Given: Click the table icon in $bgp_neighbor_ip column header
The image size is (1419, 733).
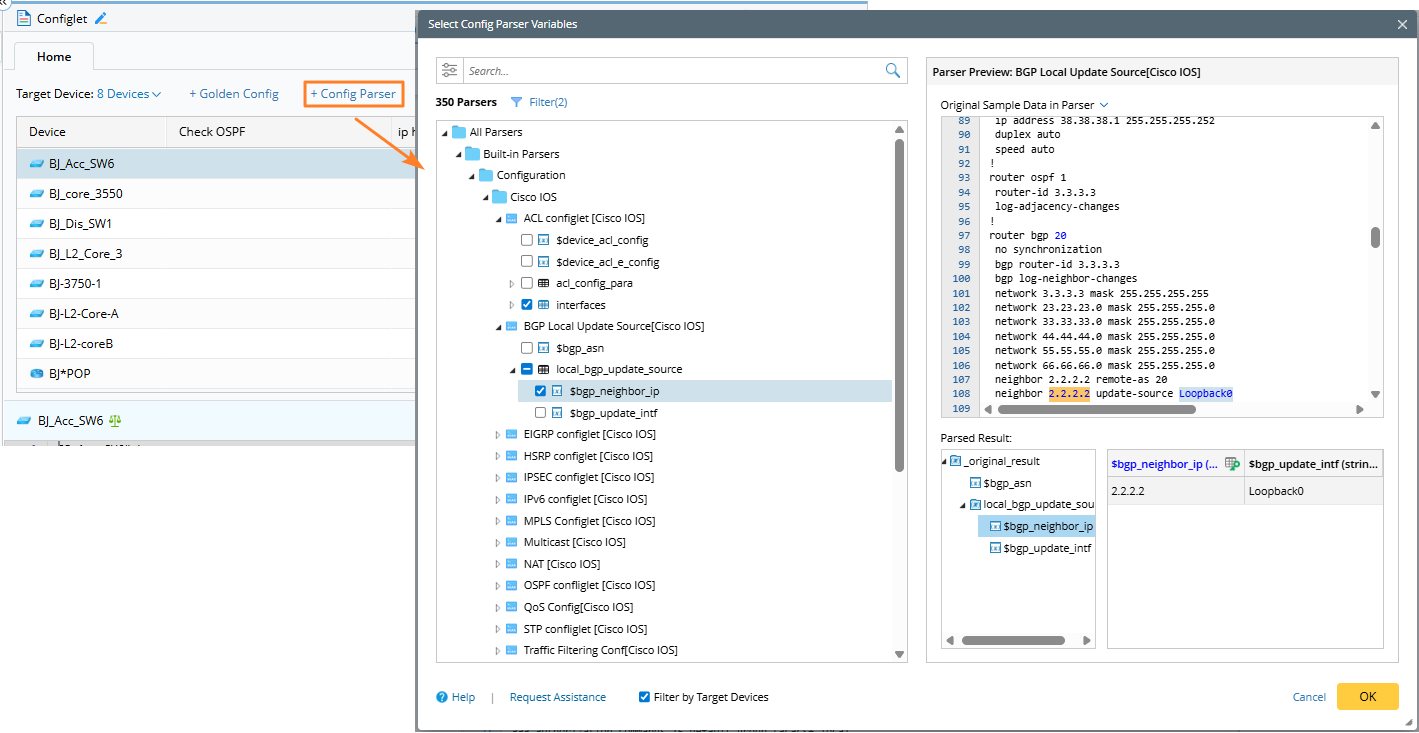Looking at the screenshot, I should pyautogui.click(x=1232, y=464).
